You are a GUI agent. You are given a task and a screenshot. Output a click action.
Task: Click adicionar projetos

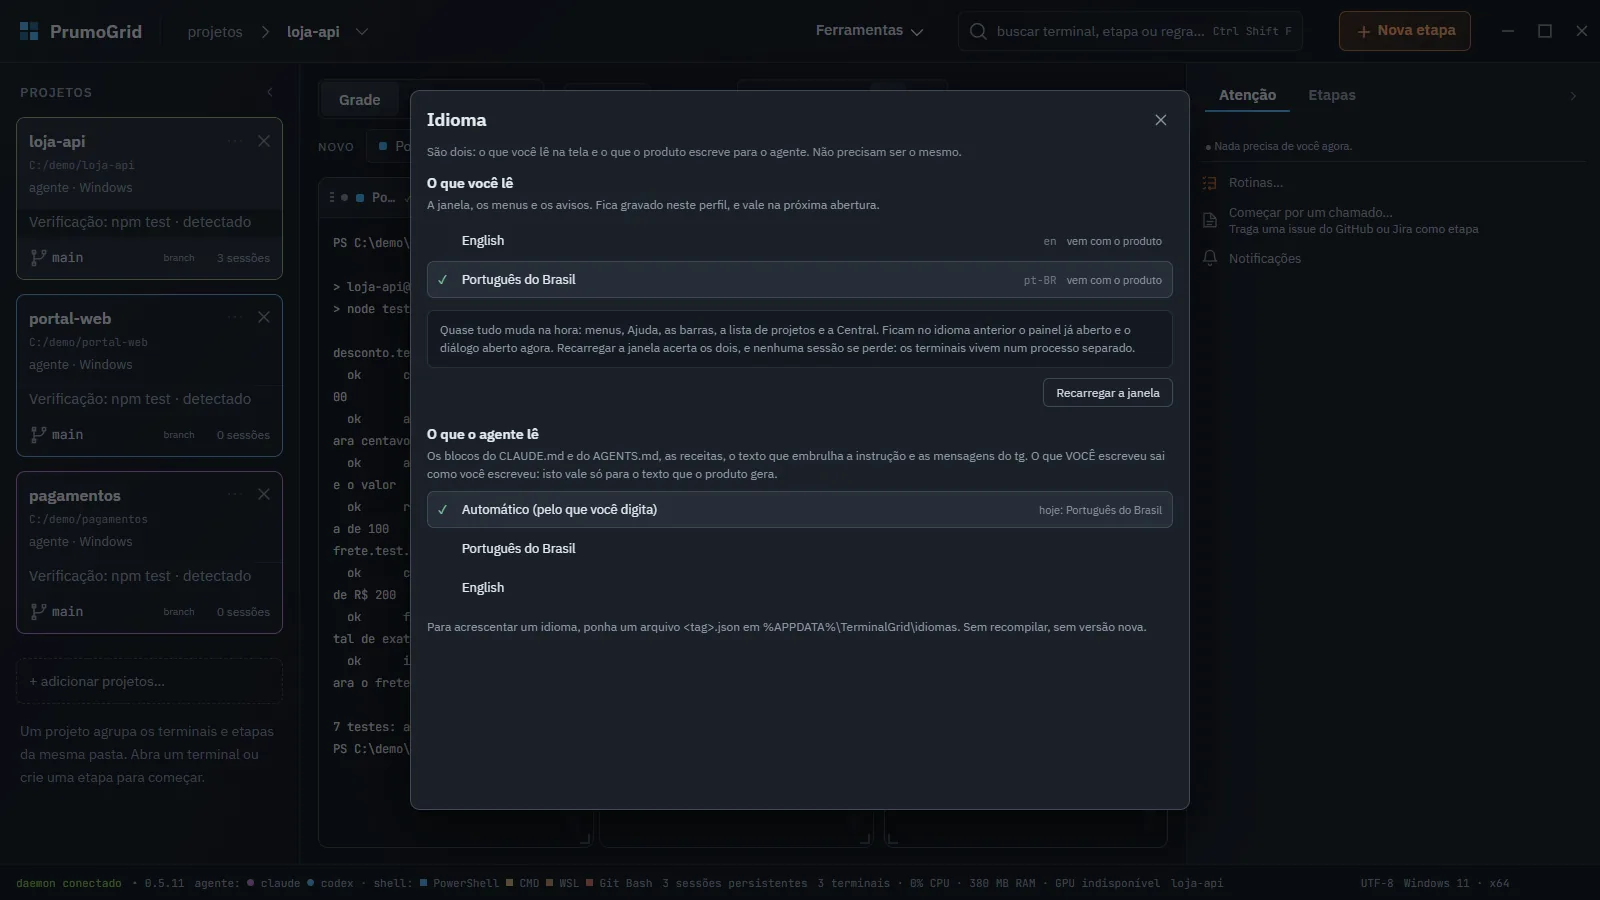tap(149, 681)
